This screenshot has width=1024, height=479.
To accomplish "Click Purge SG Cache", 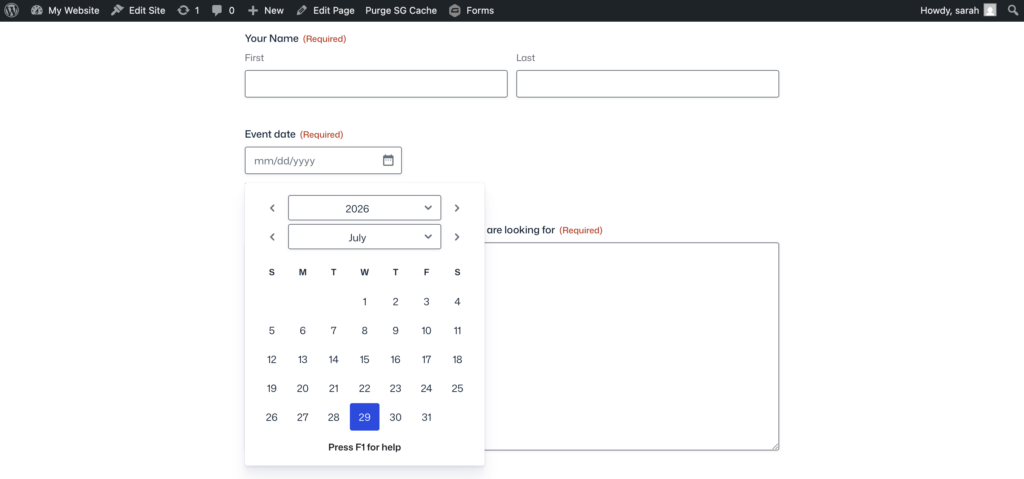I will click(401, 10).
